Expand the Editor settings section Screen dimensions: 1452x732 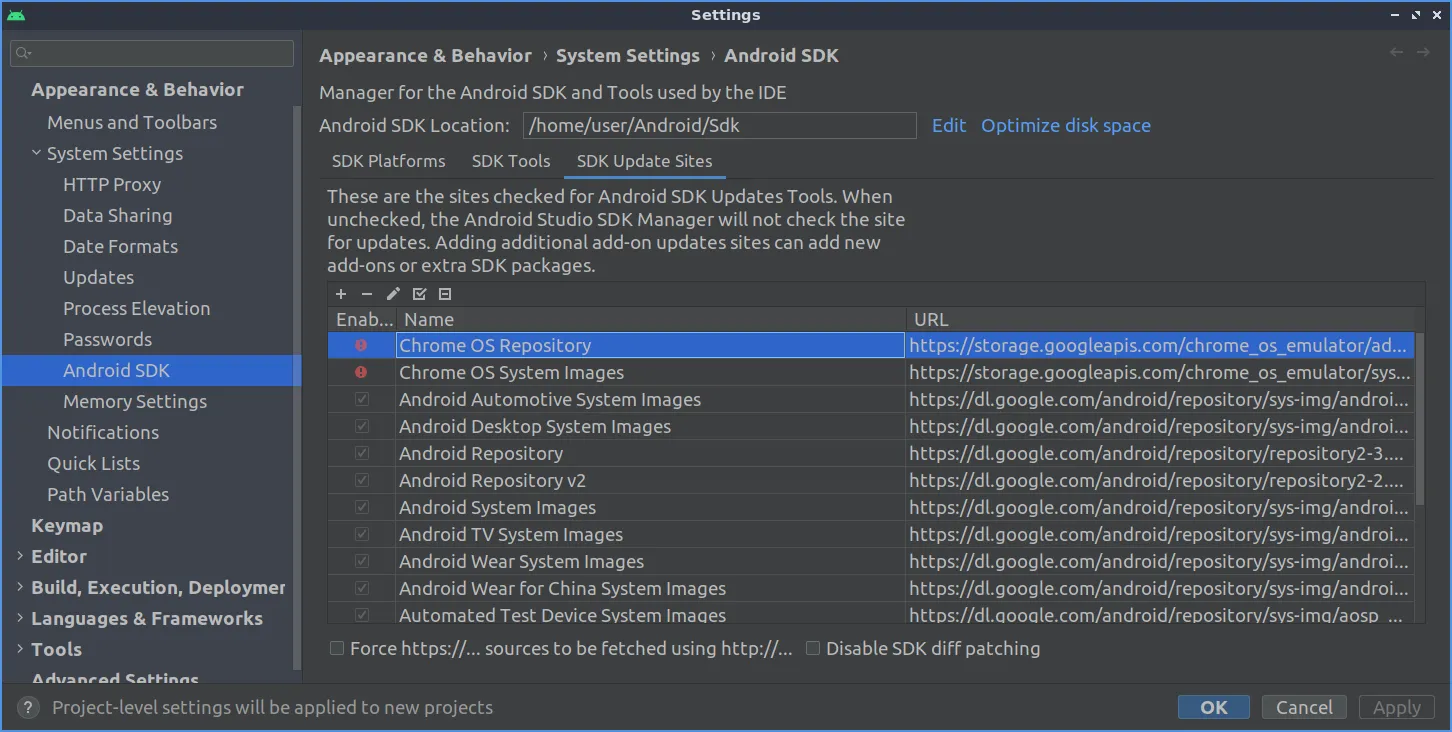point(21,556)
